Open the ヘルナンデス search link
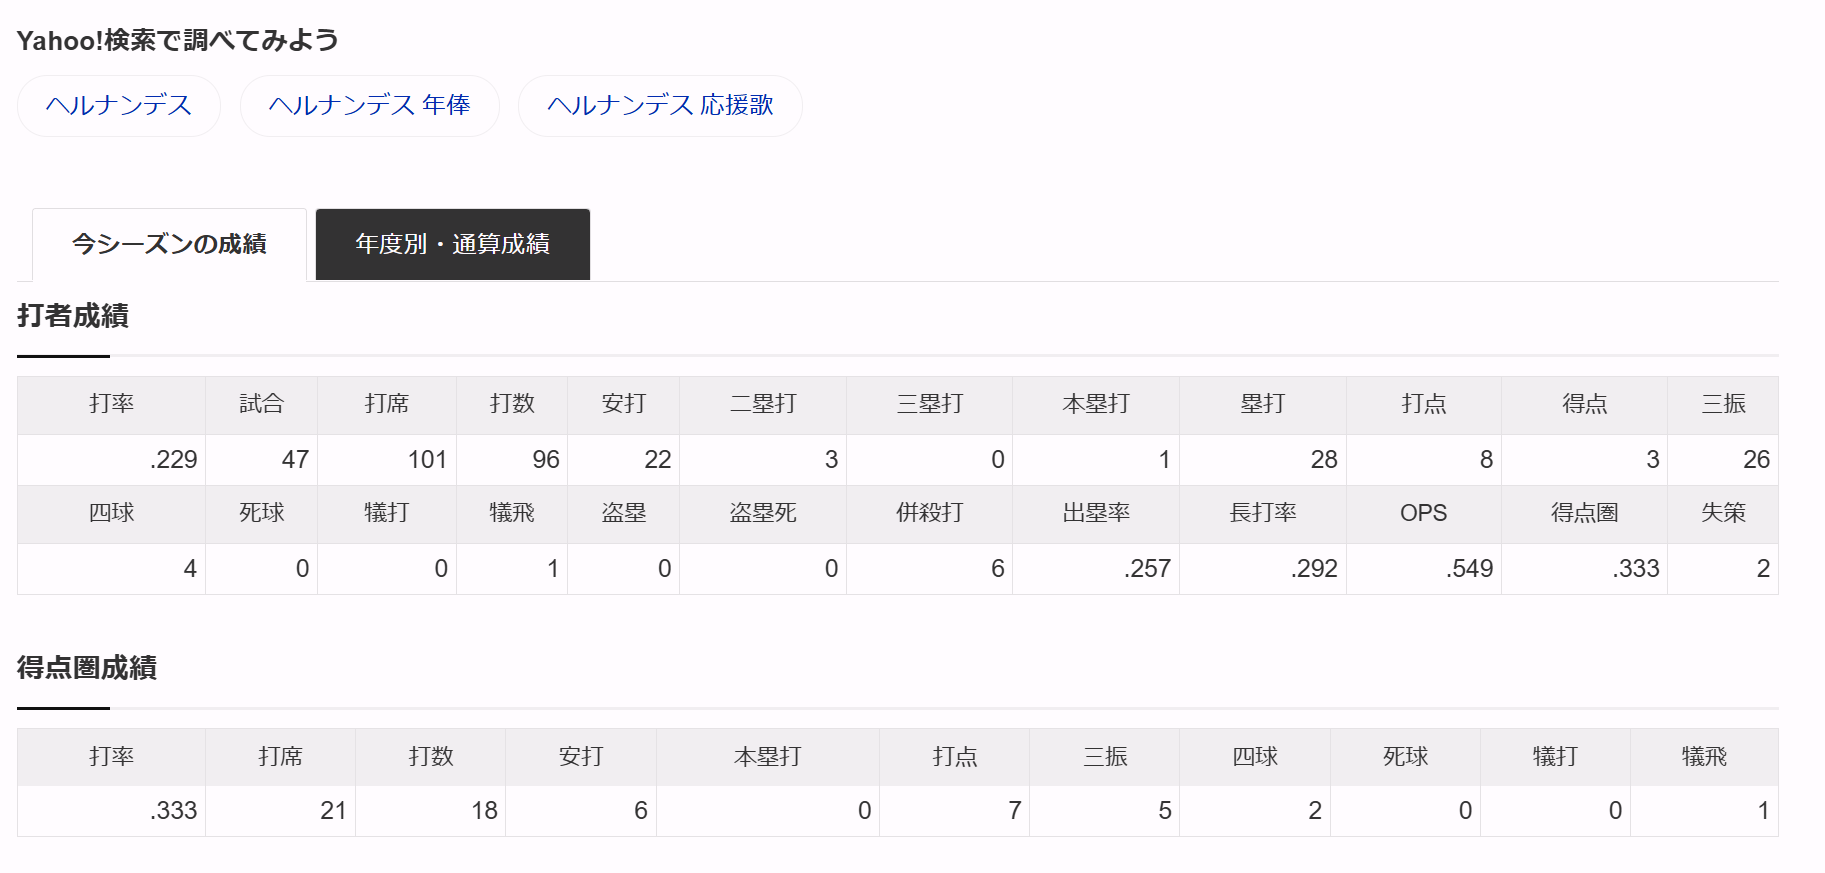The width and height of the screenshot is (1825, 873). click(x=119, y=106)
